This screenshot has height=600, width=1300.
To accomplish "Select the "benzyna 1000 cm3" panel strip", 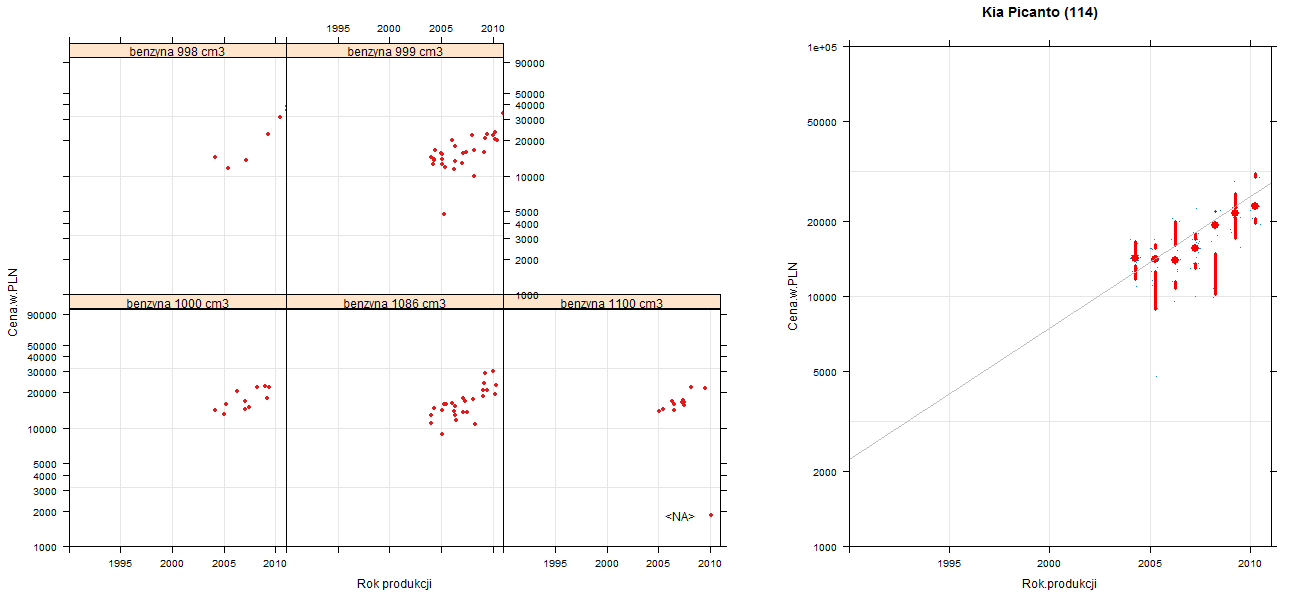I will coord(178,302).
